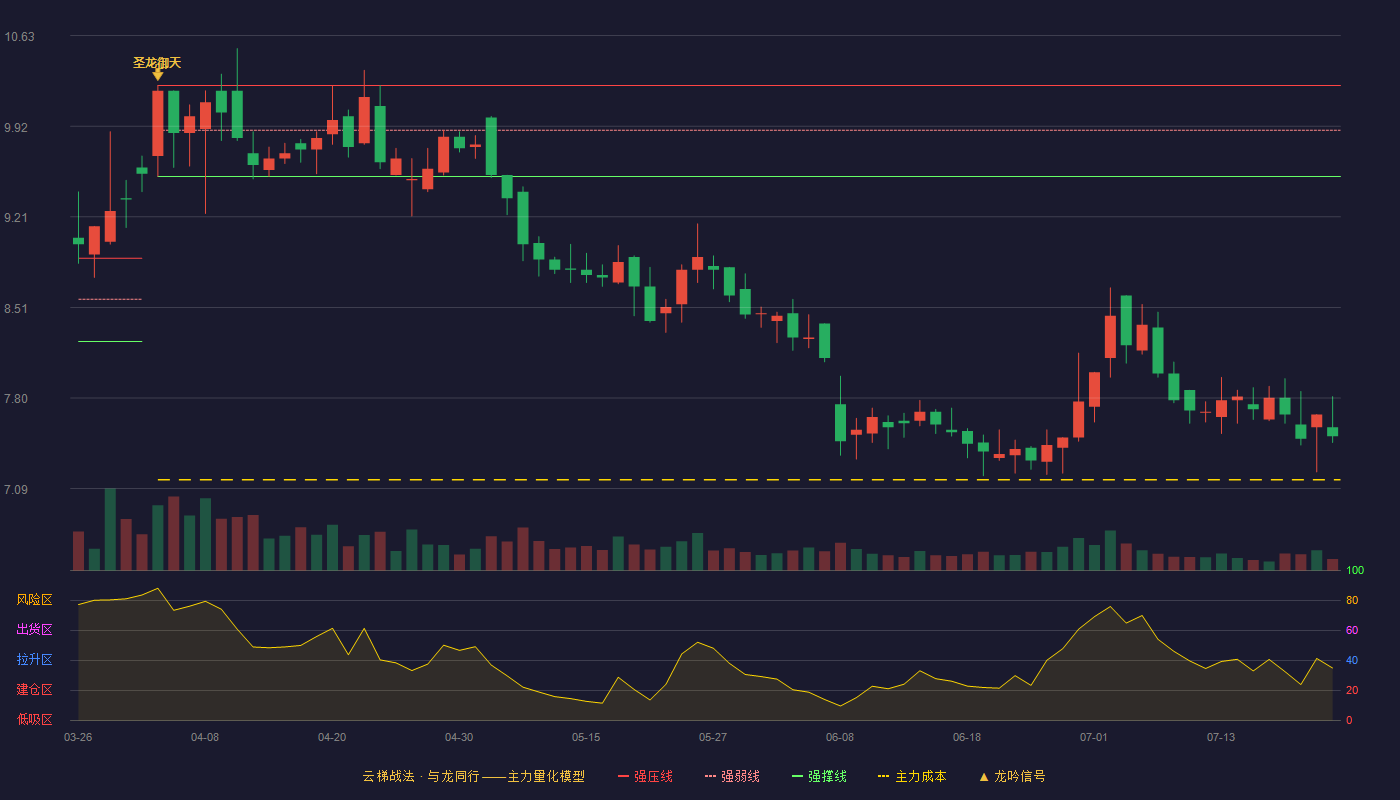Click the 05-27 date label
Image resolution: width=1400 pixels, height=800 pixels.
click(x=713, y=737)
